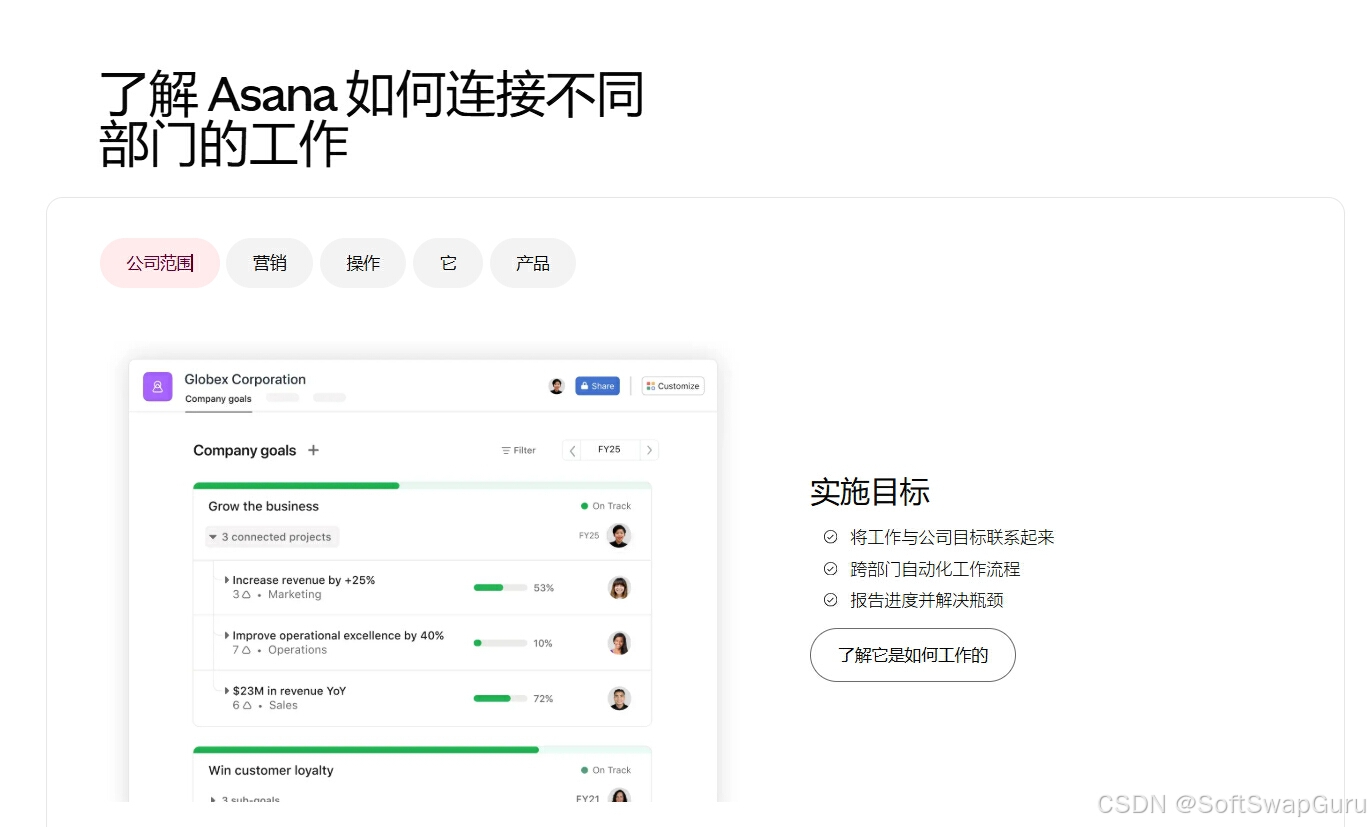Image resolution: width=1371 pixels, height=827 pixels.
Task: Click the FY25 period label
Action: 610,450
